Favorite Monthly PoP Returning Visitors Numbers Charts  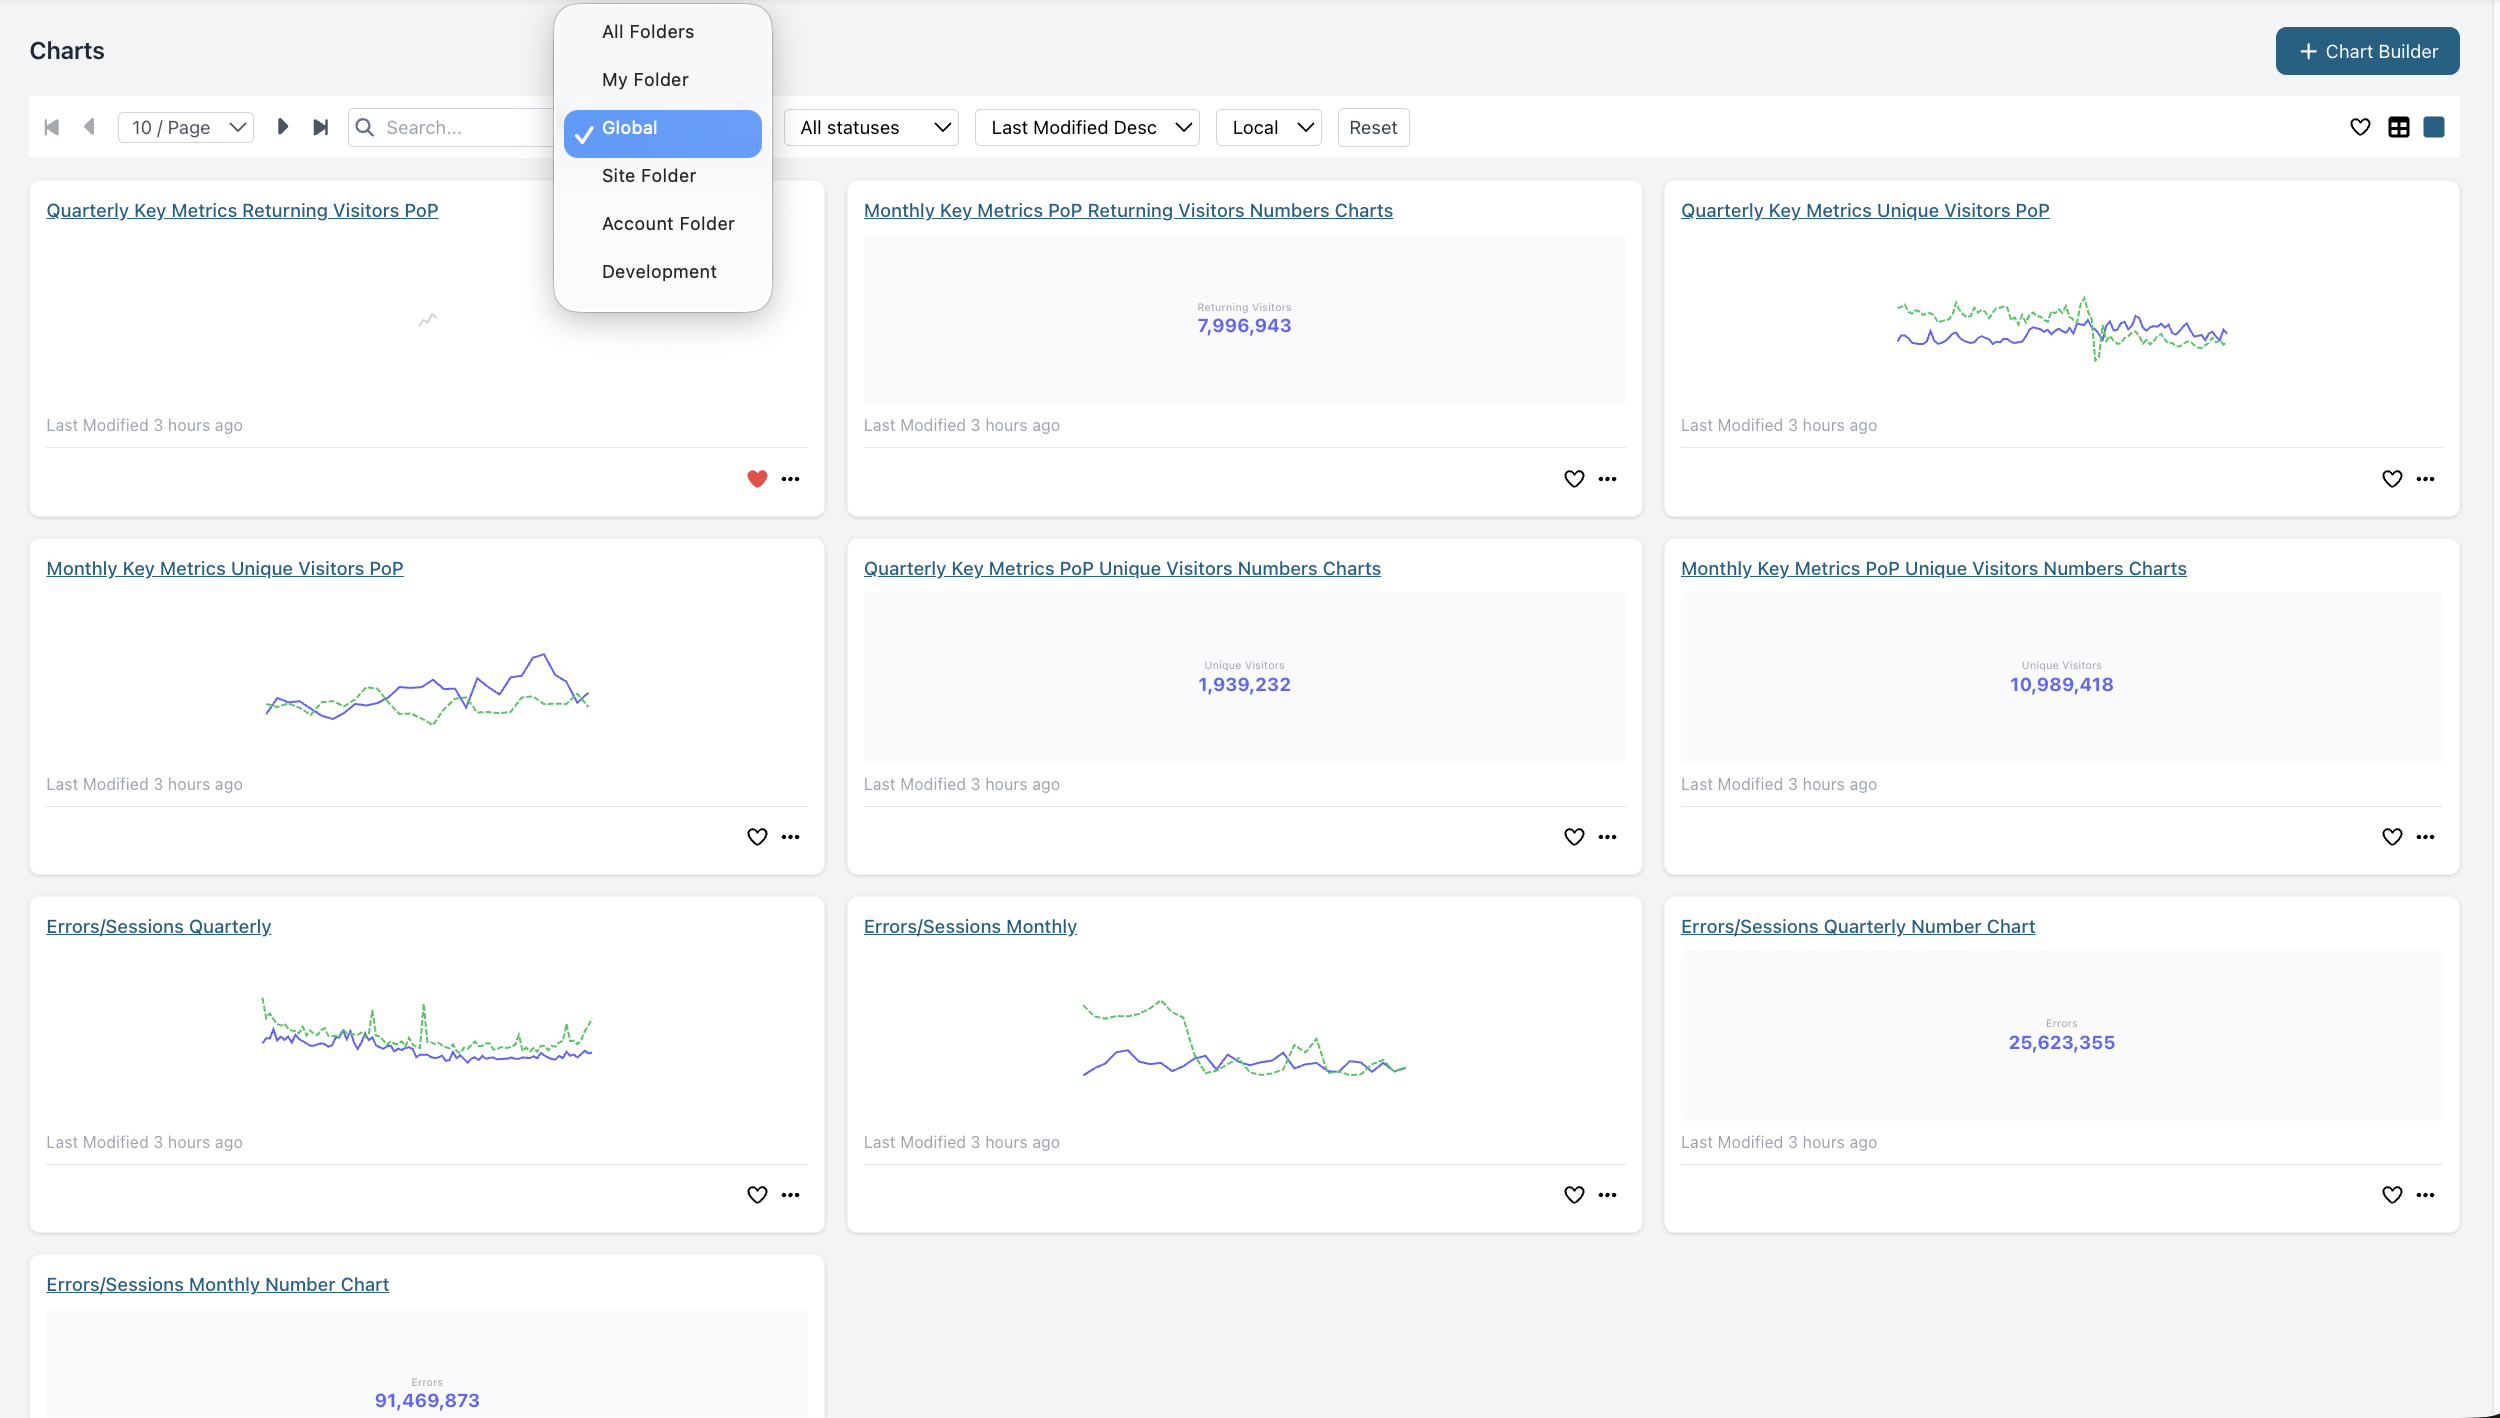1574,479
